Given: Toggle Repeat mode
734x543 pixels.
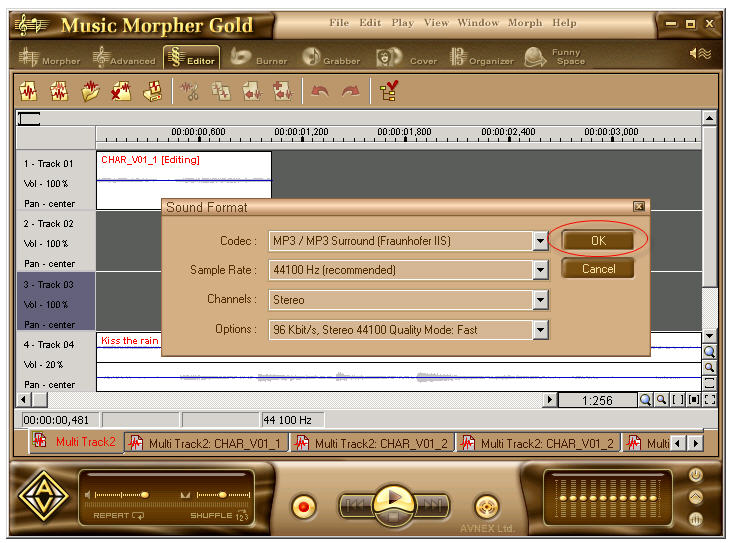Looking at the screenshot, I should coord(118,515).
